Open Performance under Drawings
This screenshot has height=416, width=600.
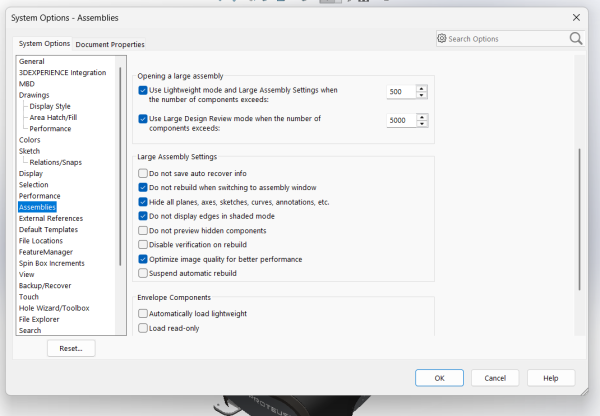pos(51,129)
